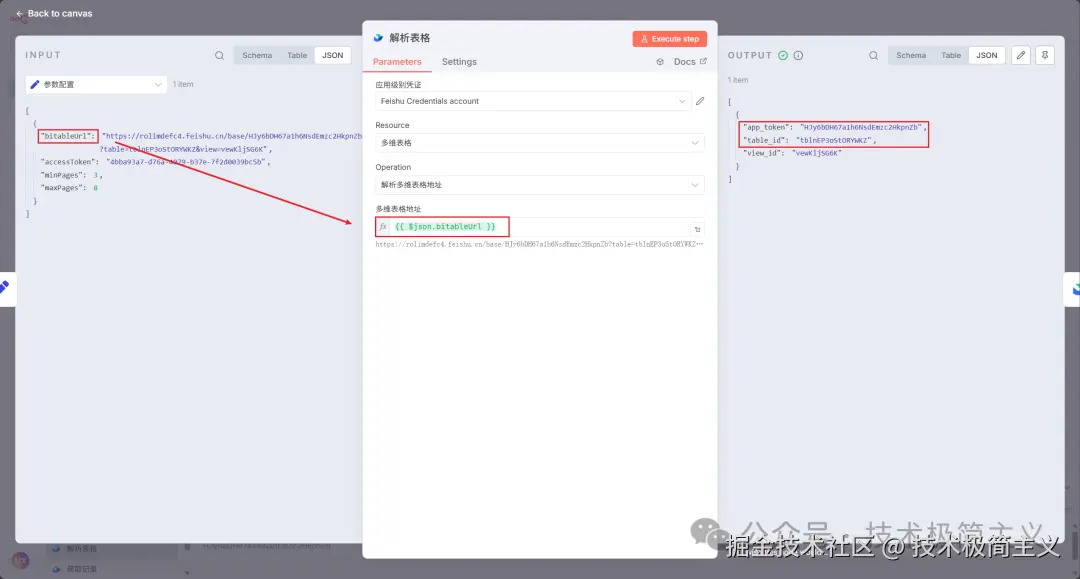Click the "minPages" key in input JSON

pos(63,175)
